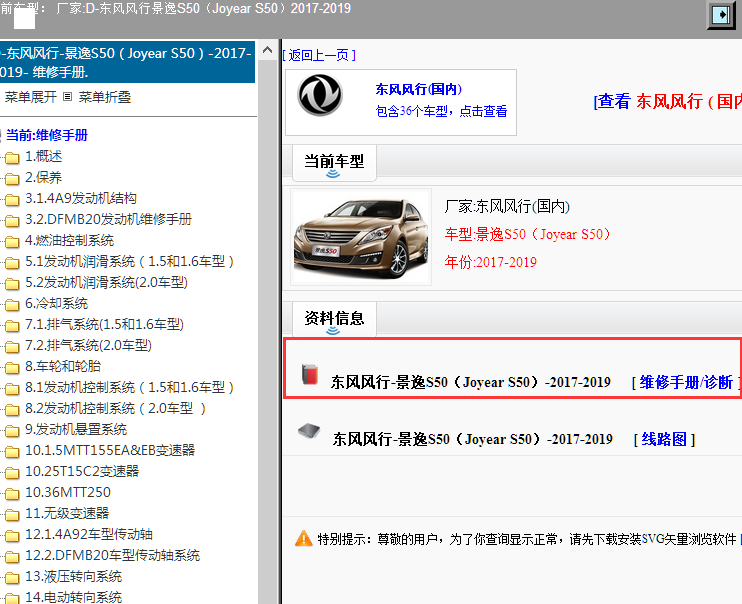Open folder icon for 3.1.4A9发动机结构
742x604 pixels.
point(12,200)
